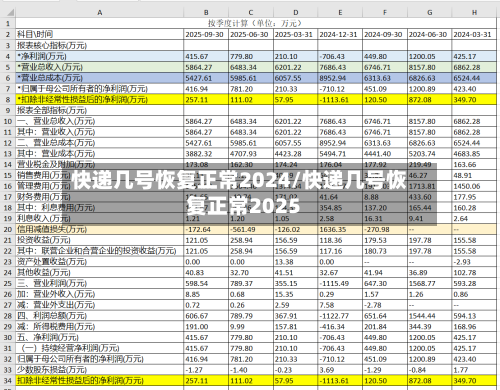The width and height of the screenshot is (500, 390).
Task: Click the -1122.77 total profit value
Action: (x=334, y=316)
